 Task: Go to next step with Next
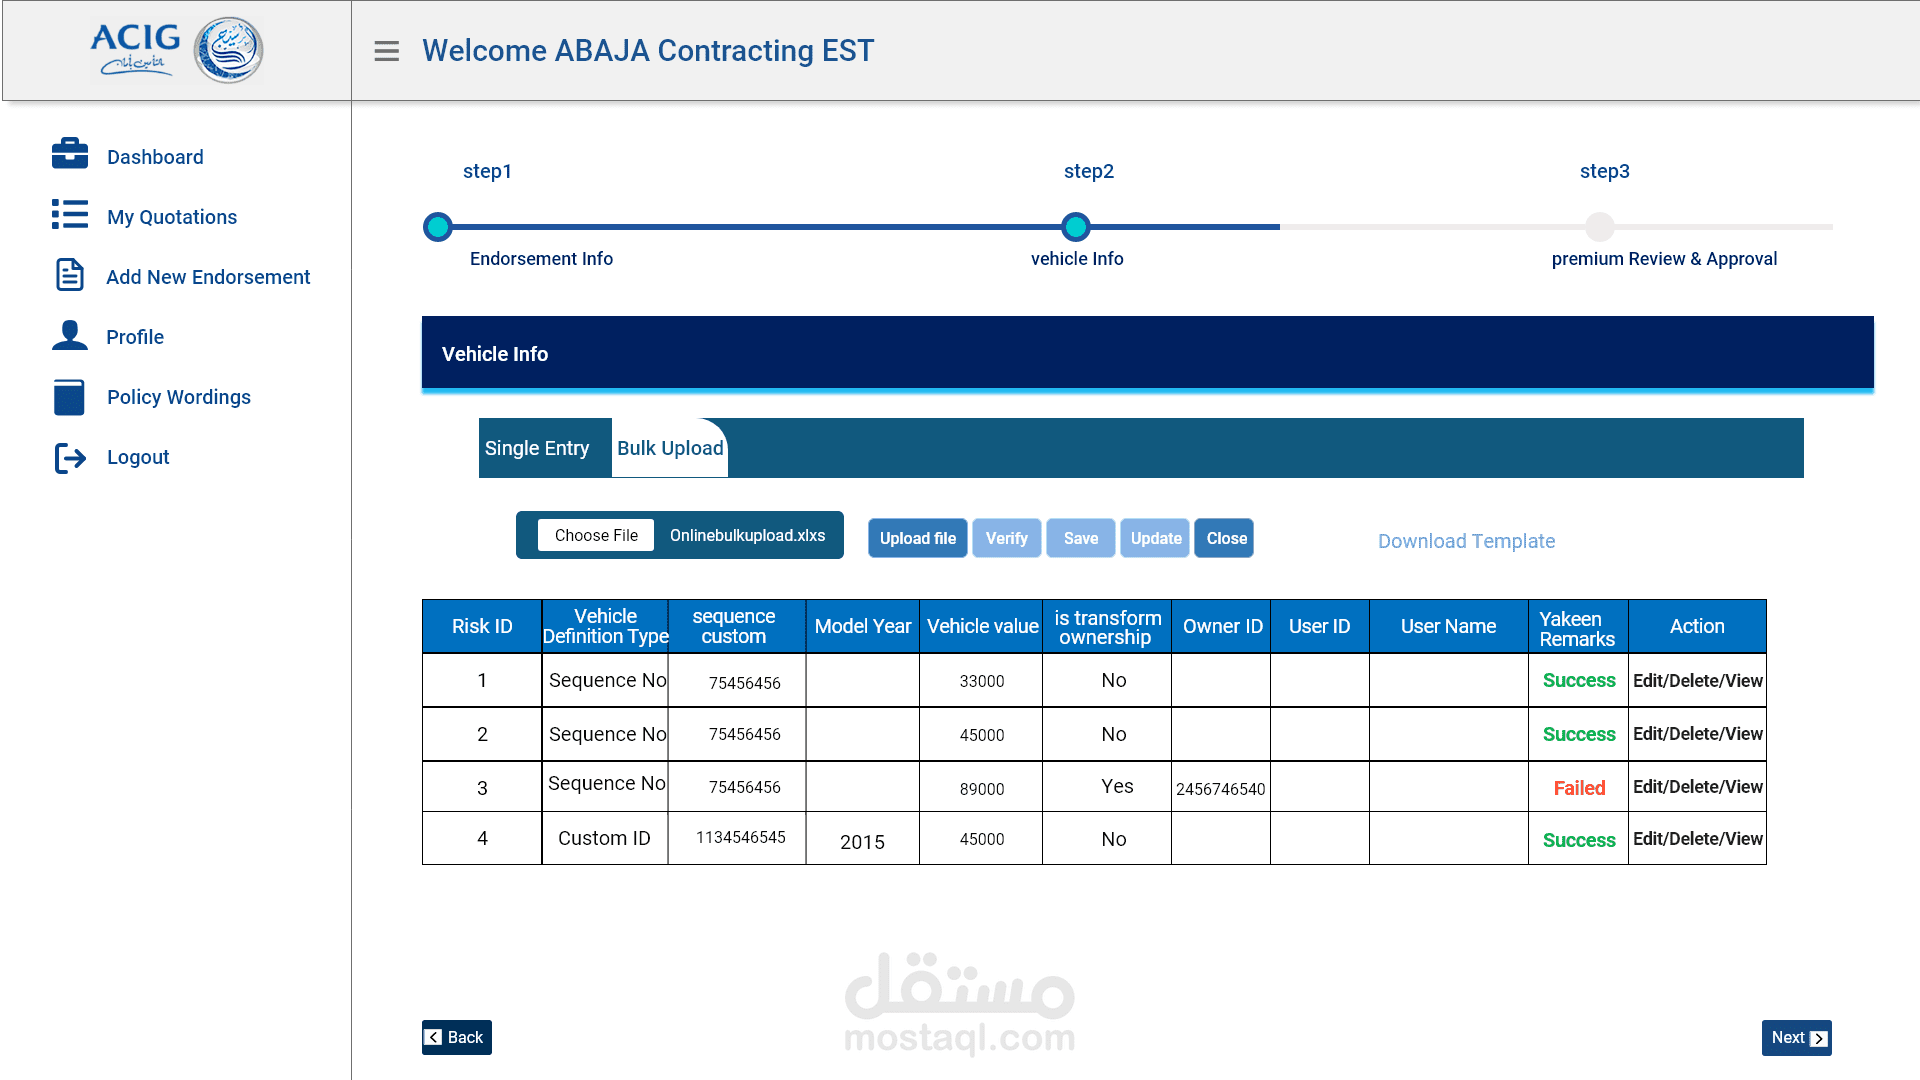pos(1796,1037)
